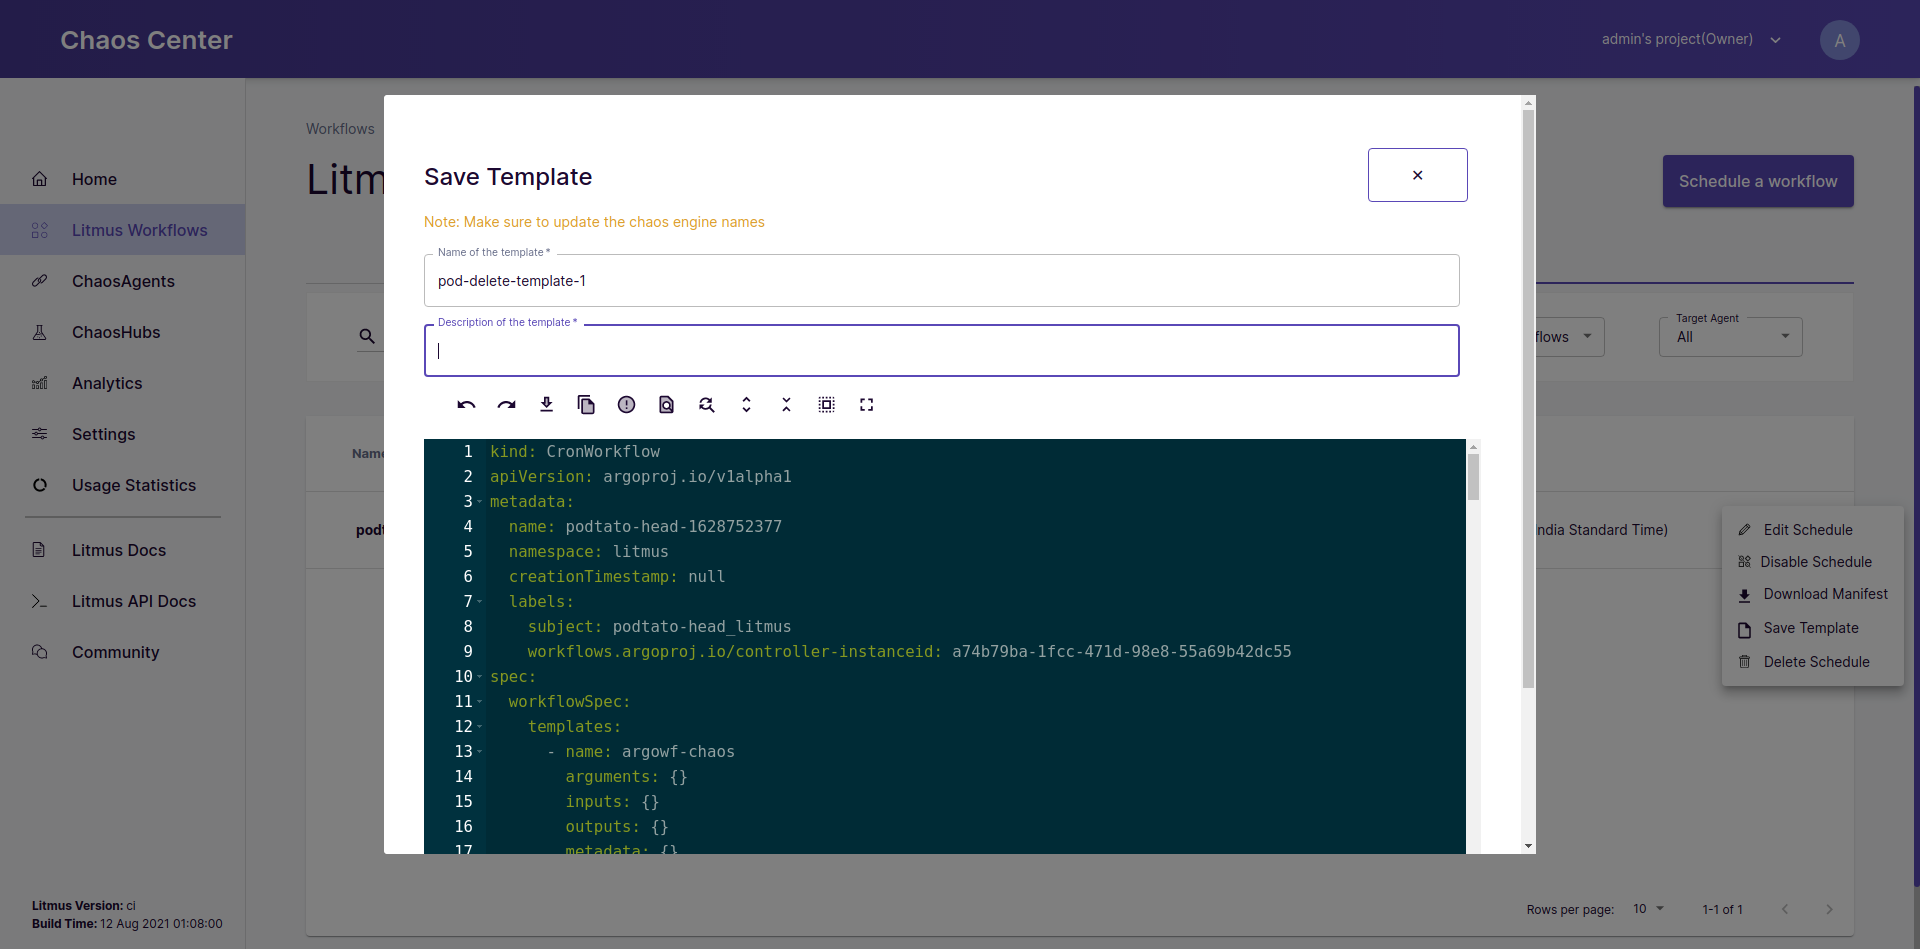
Task: Click the find and replace icon
Action: [x=706, y=405]
